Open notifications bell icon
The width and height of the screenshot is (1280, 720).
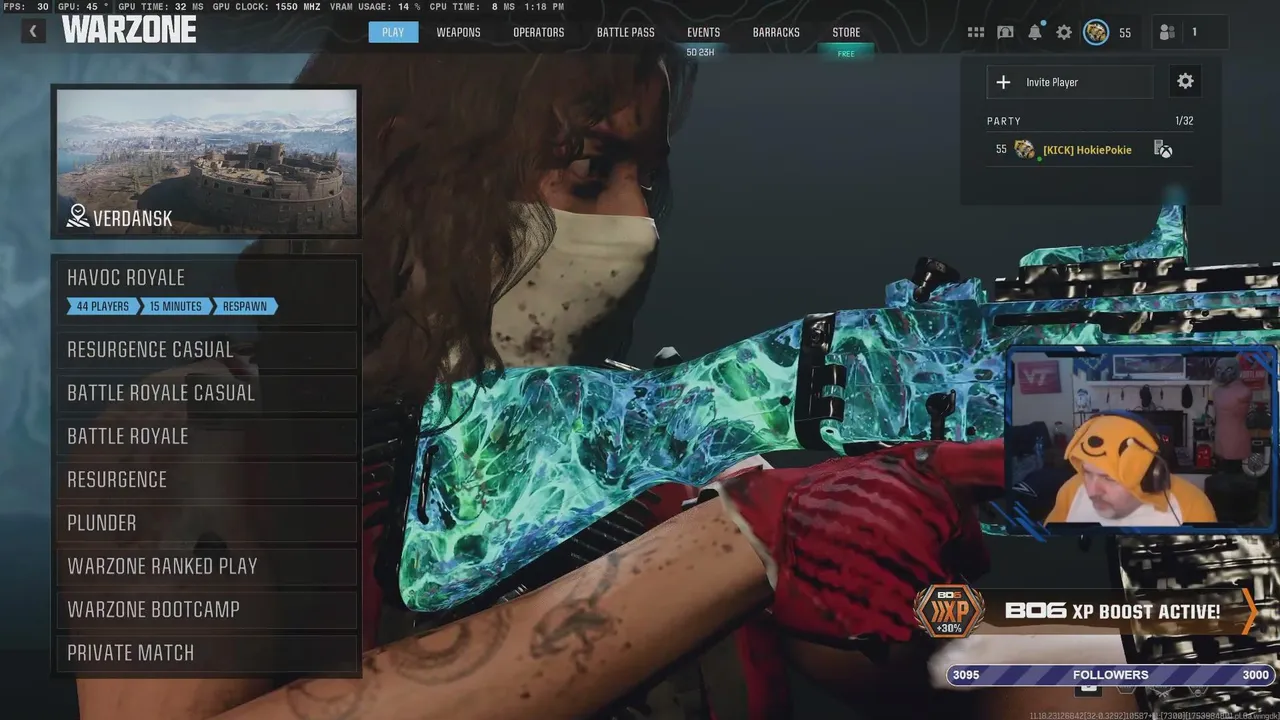coord(1035,32)
